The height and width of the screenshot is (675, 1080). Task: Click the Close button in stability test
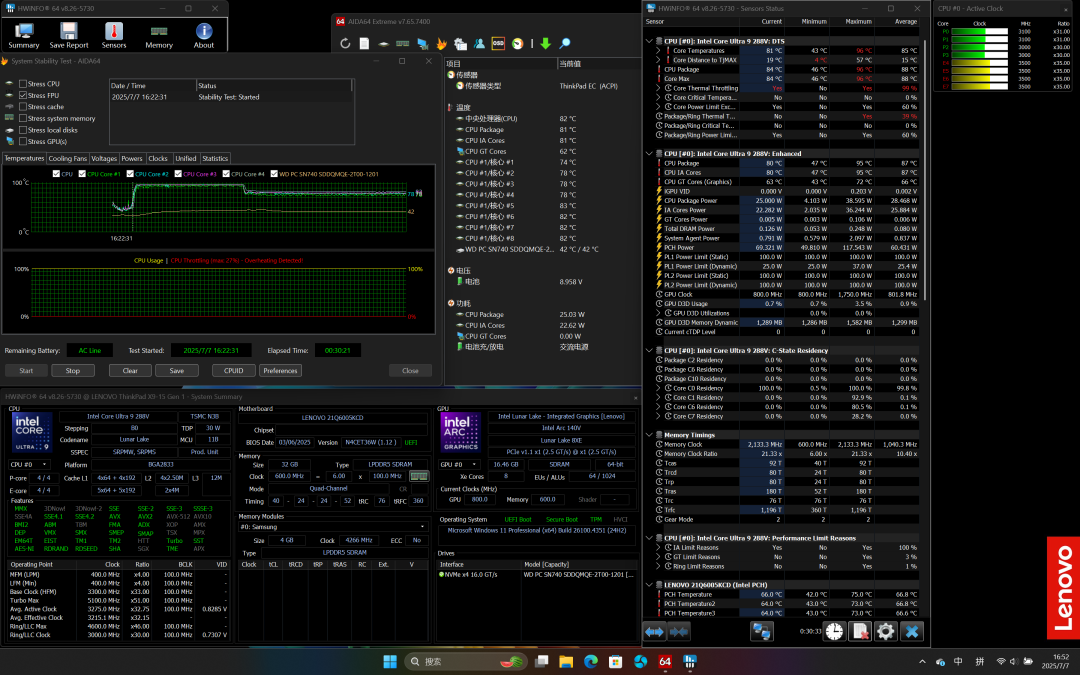[411, 371]
